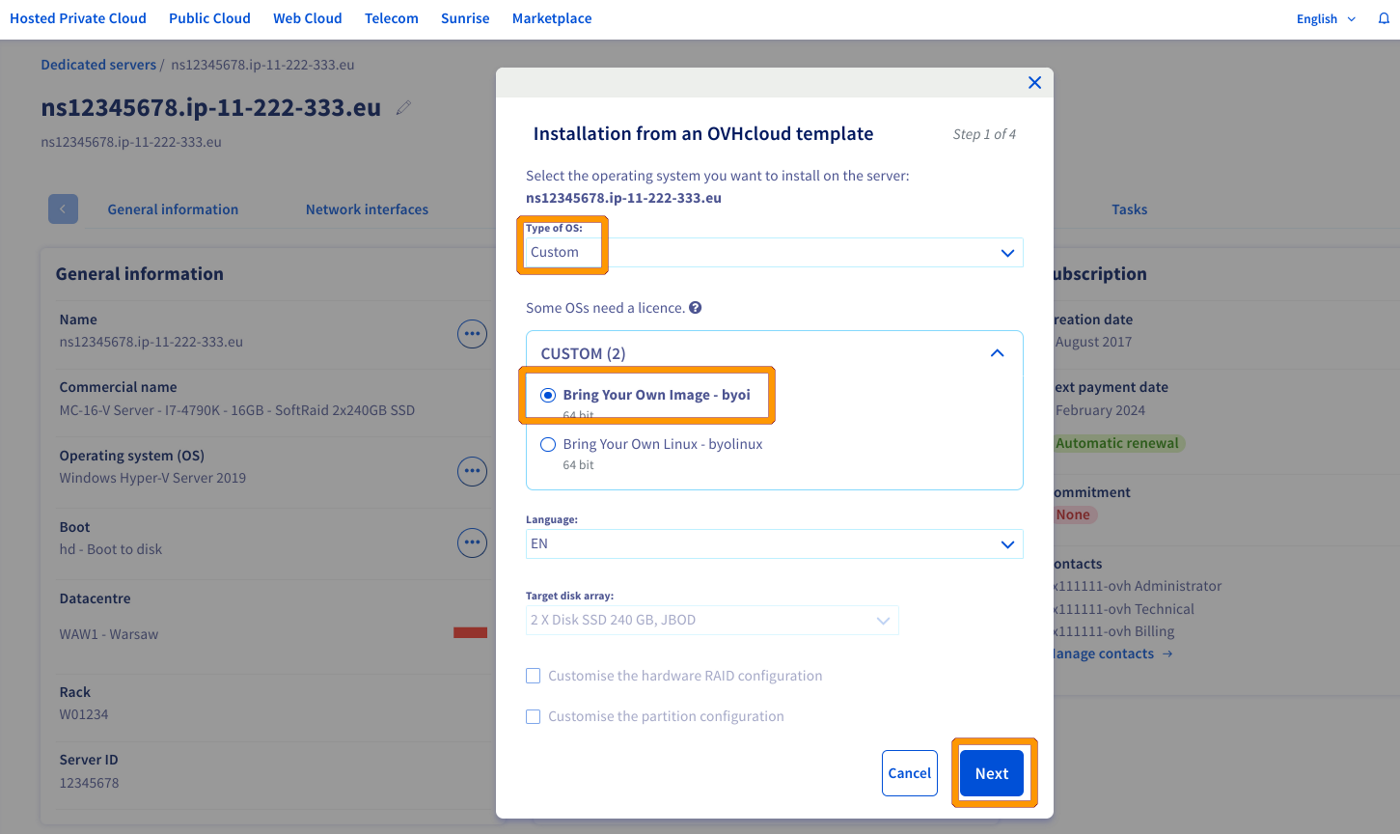Screen dimensions: 1400x834
Task: Tick Customise the hardware RAID configuration checkbox
Action: click(x=534, y=676)
